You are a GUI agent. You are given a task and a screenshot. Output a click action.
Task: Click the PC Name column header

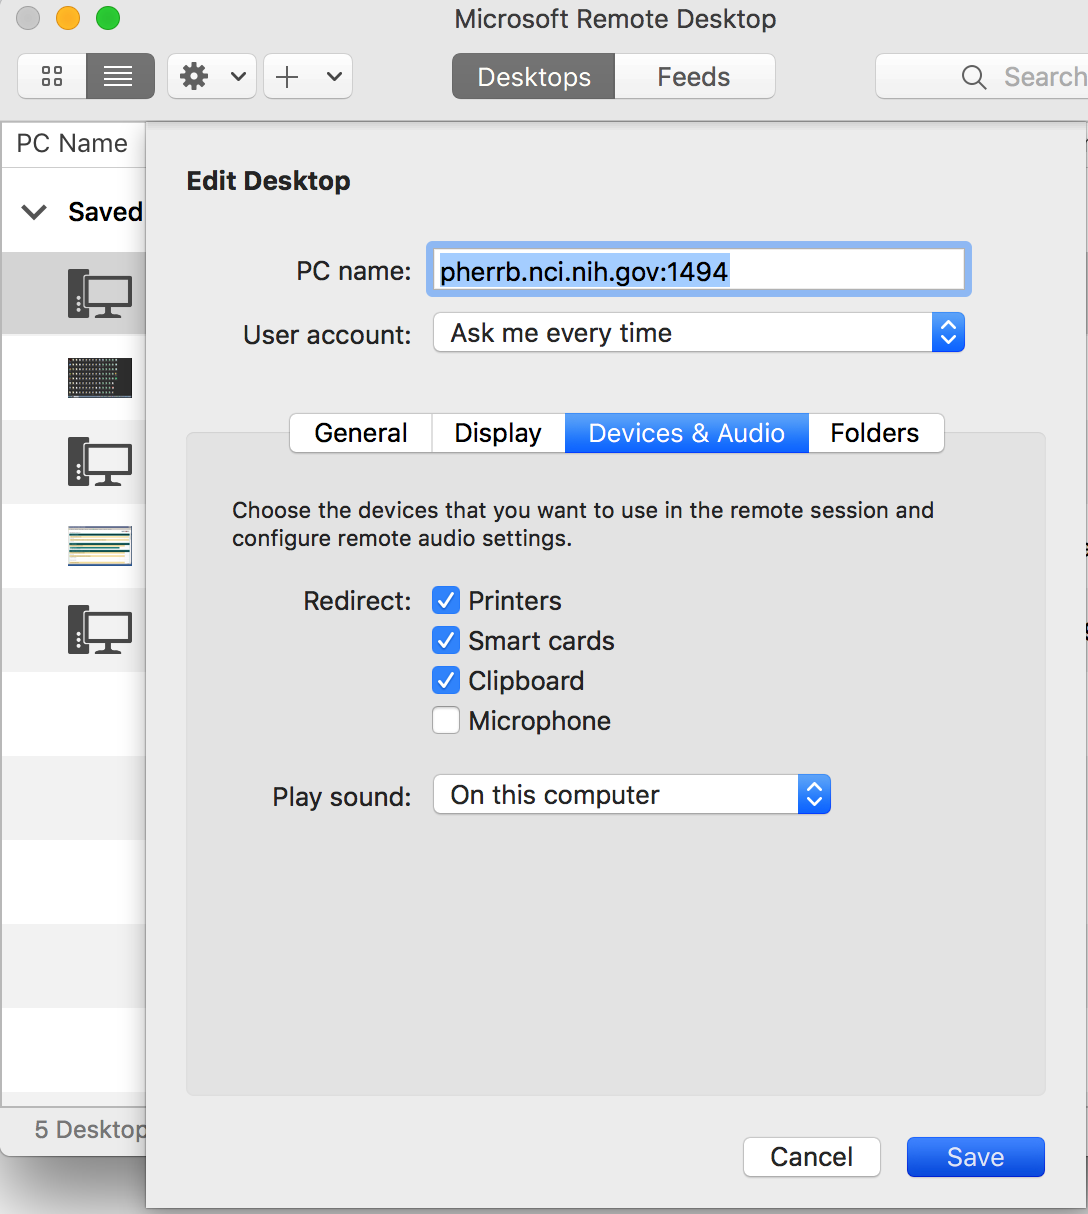(72, 143)
